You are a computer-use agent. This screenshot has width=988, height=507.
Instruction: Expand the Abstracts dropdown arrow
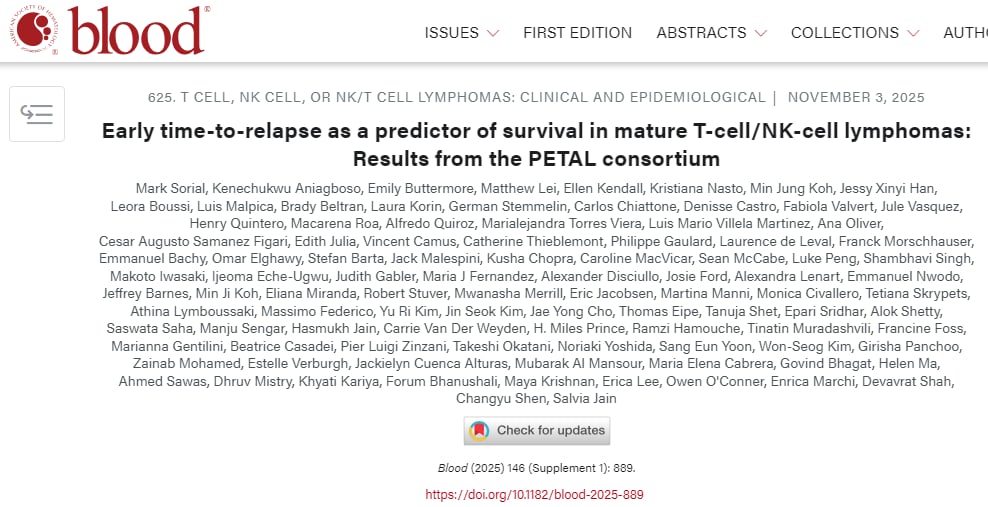tap(761, 33)
